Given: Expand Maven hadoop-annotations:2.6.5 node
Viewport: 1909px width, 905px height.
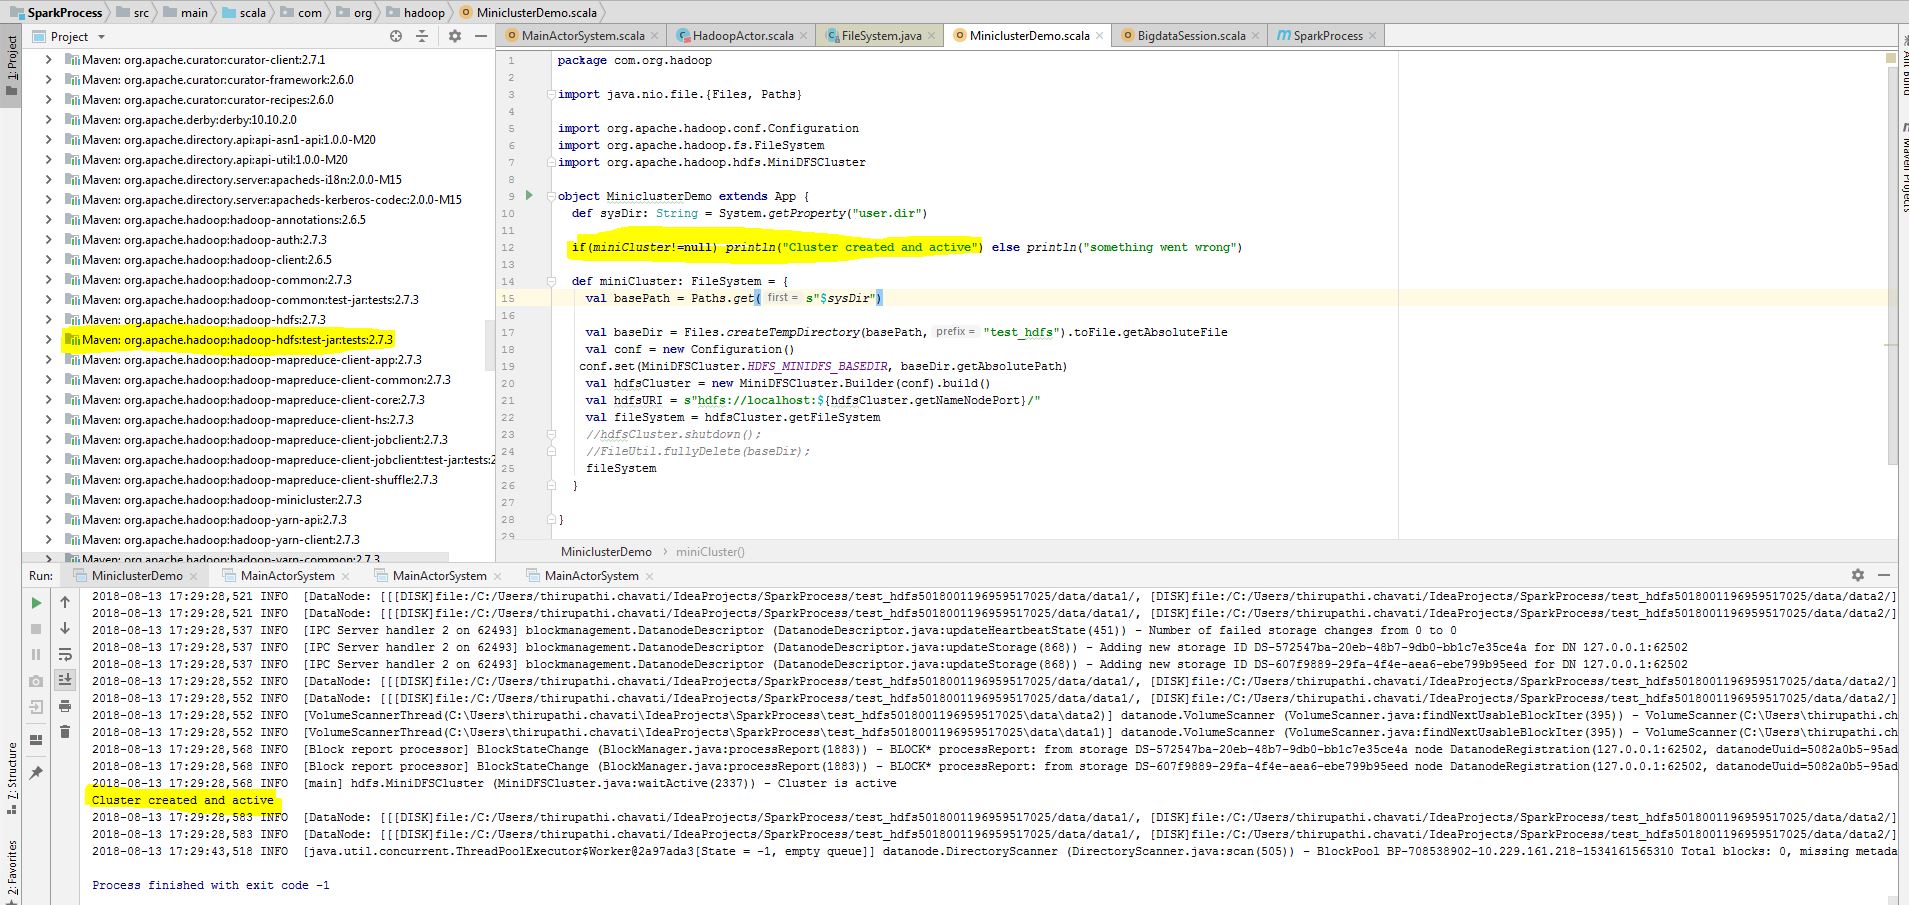Looking at the screenshot, I should (48, 220).
